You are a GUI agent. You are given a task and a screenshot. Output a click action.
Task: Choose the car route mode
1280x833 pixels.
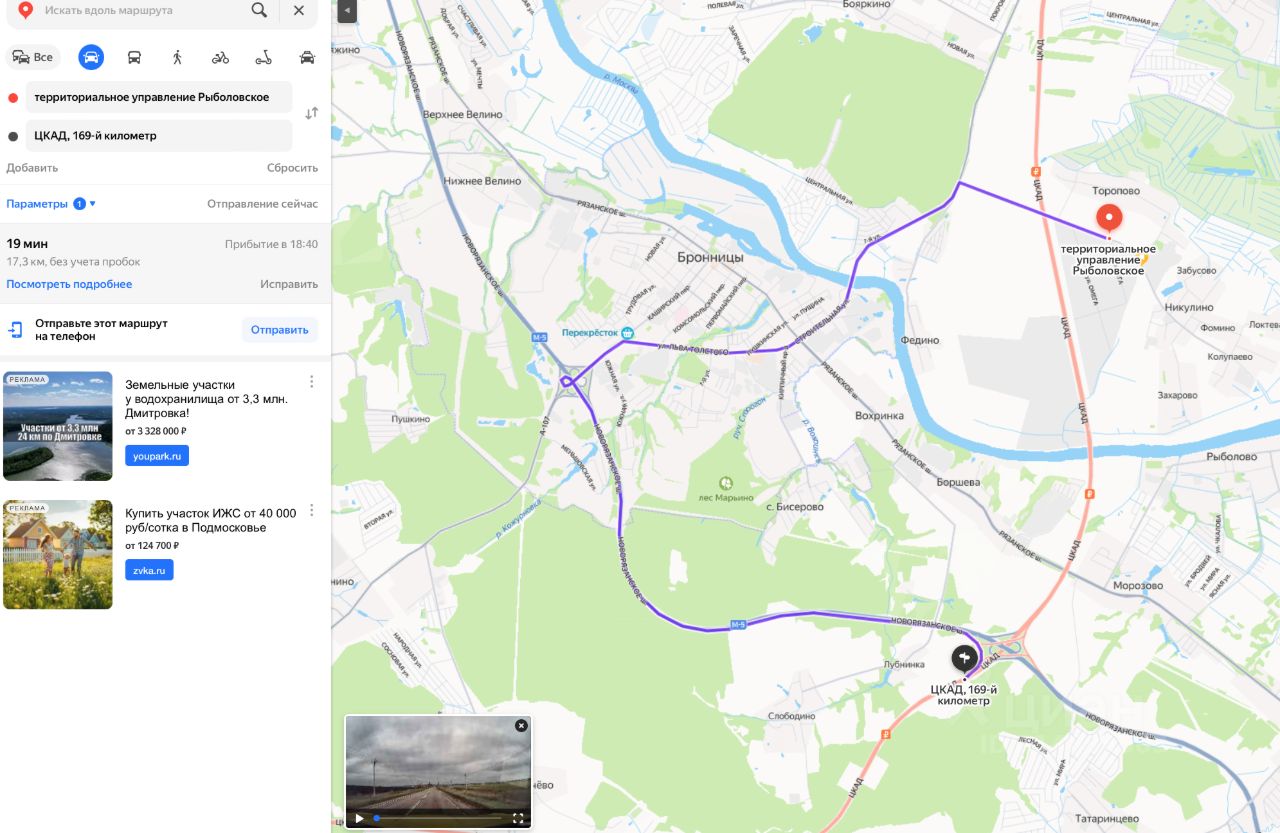coord(91,57)
